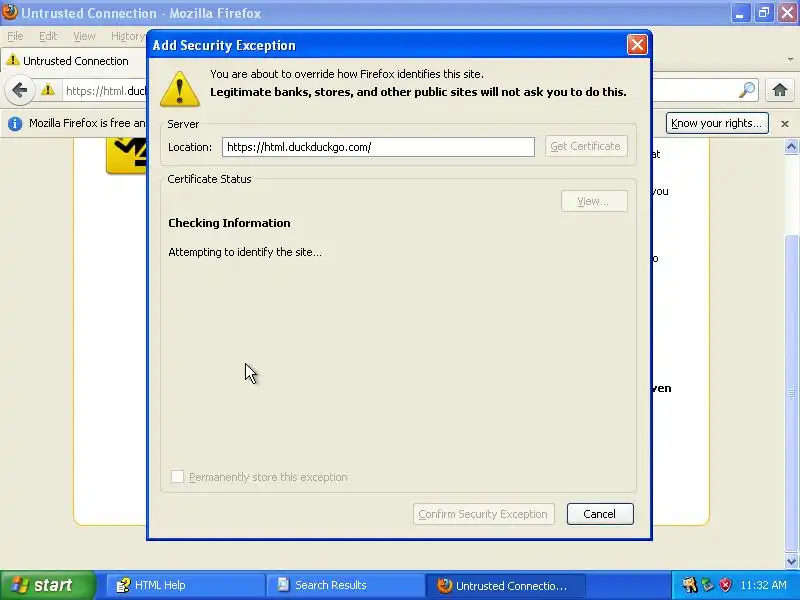
Task: Click the Untrusted Connection taskbar item
Action: tap(505, 585)
